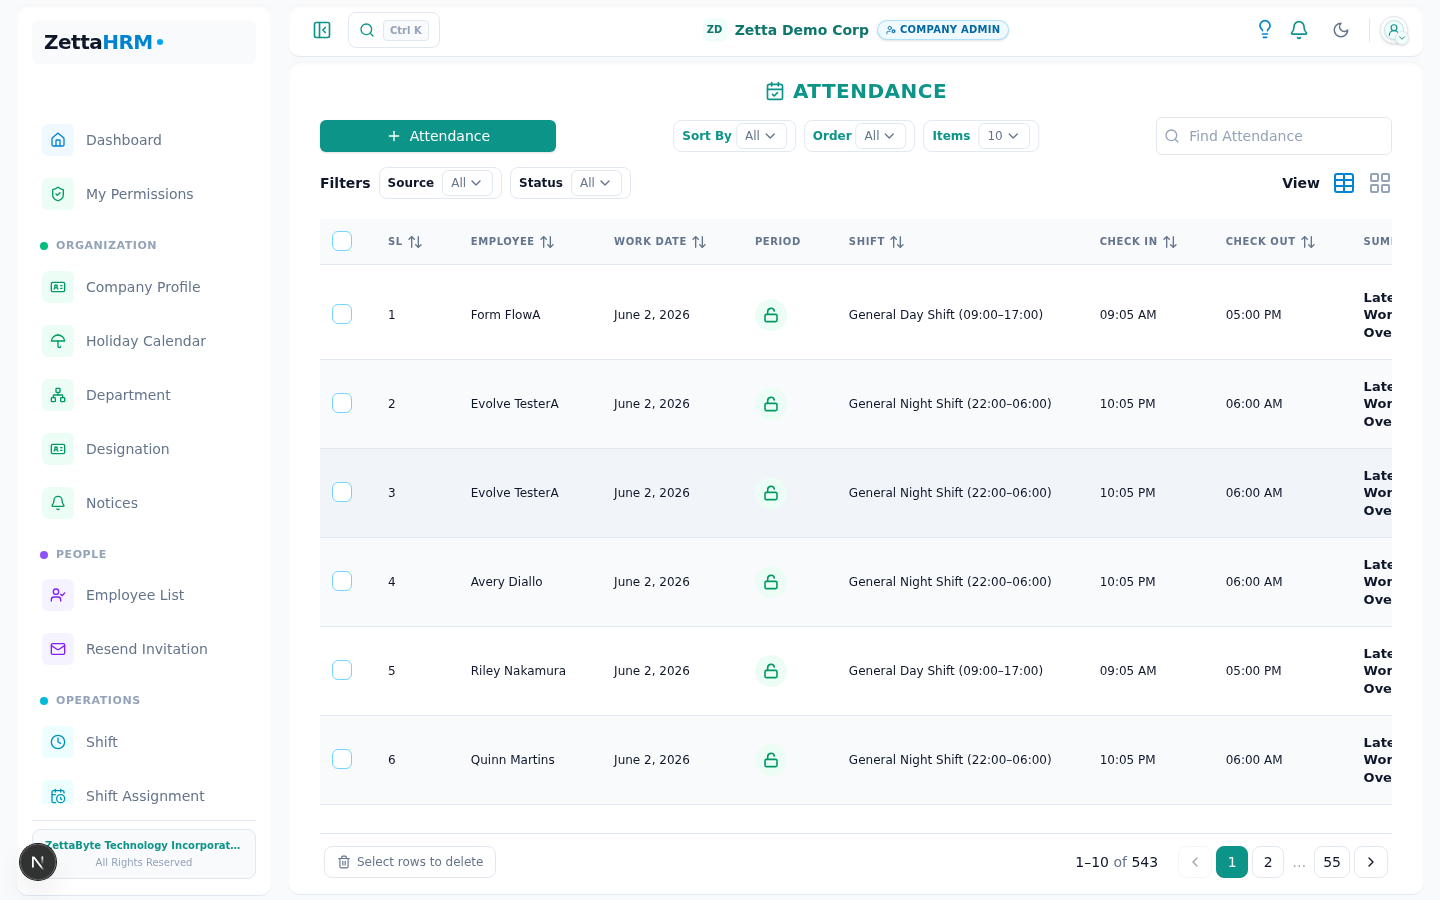Open the notifications bell
The width and height of the screenshot is (1440, 900).
1299,30
